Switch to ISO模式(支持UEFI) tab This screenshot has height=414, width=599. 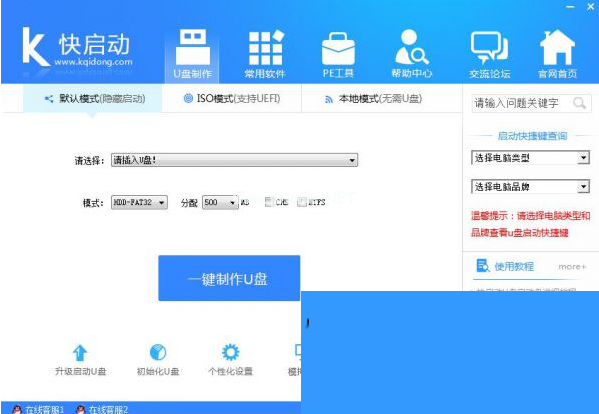pyautogui.click(x=232, y=99)
